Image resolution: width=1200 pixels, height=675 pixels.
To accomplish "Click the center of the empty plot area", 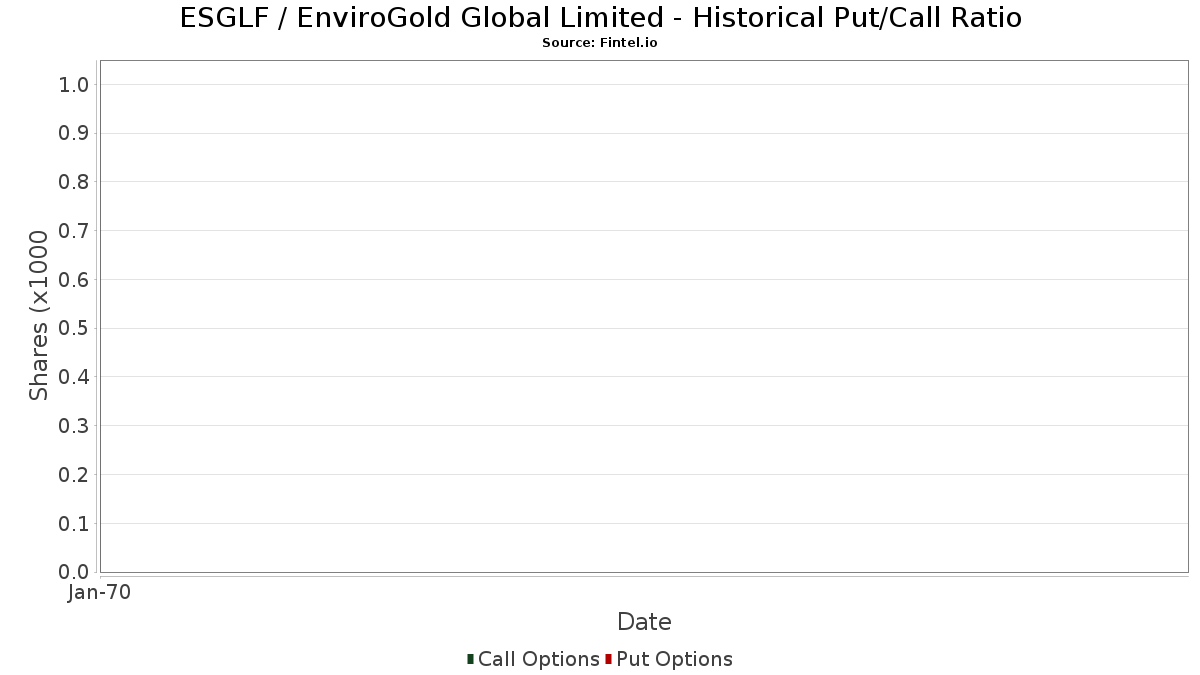I will pyautogui.click(x=644, y=316).
